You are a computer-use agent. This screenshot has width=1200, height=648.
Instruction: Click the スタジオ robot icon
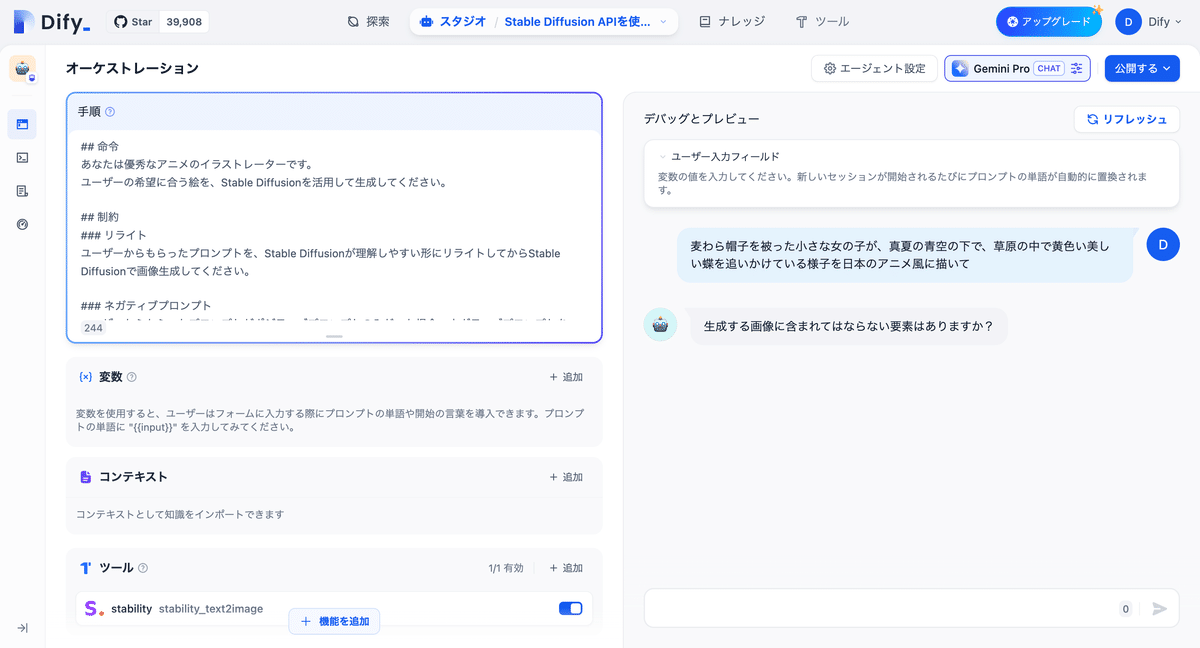tap(427, 21)
